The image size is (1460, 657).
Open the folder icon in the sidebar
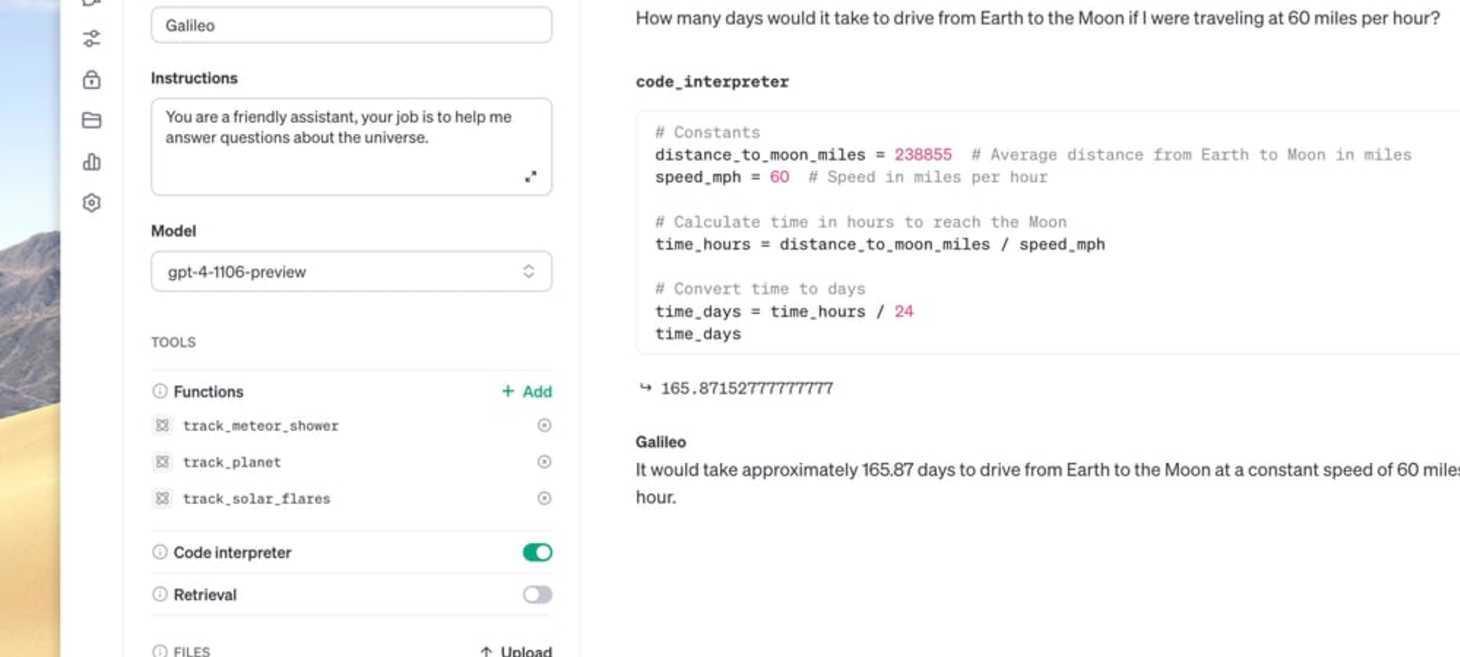[91, 120]
